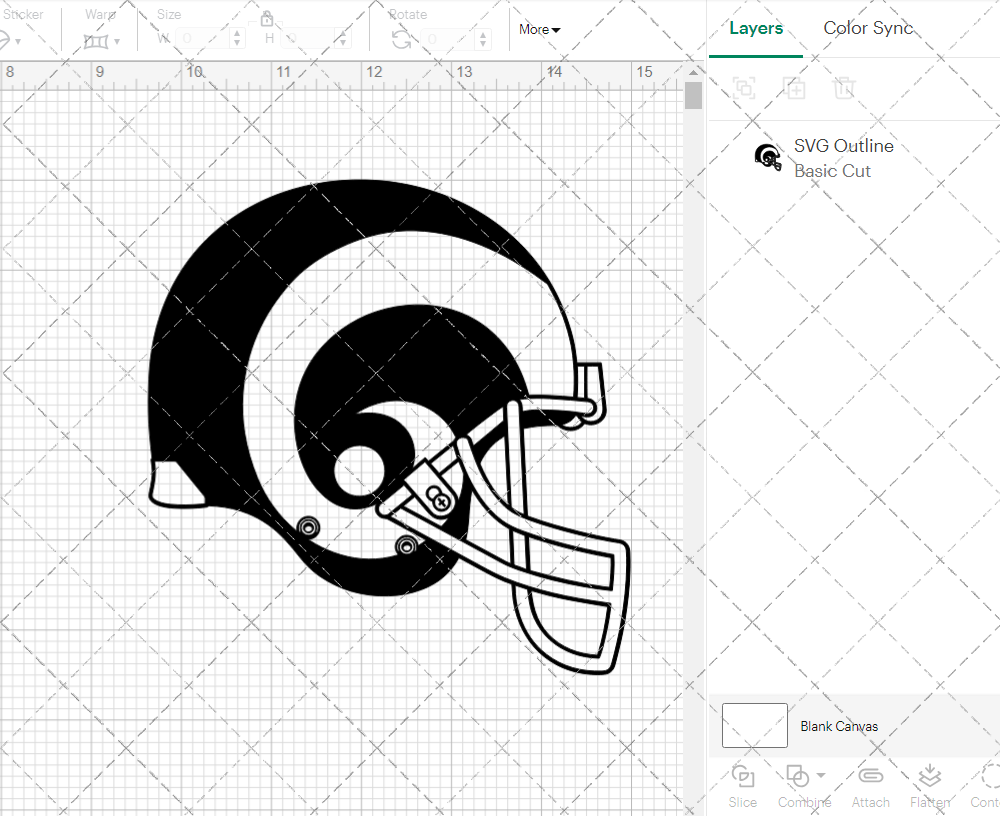This screenshot has height=816, width=1000.
Task: Expand the Combine dropdown arrow
Action: tap(821, 776)
